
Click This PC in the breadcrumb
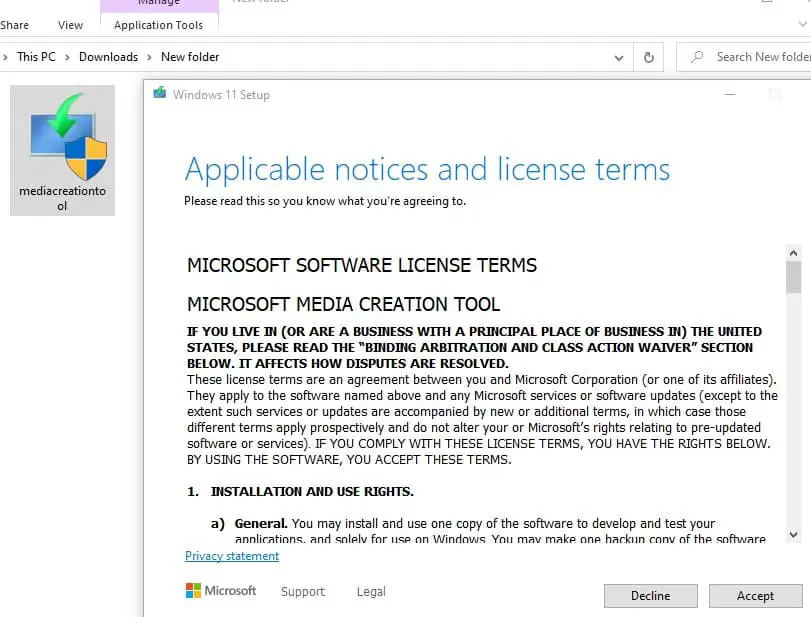point(36,57)
